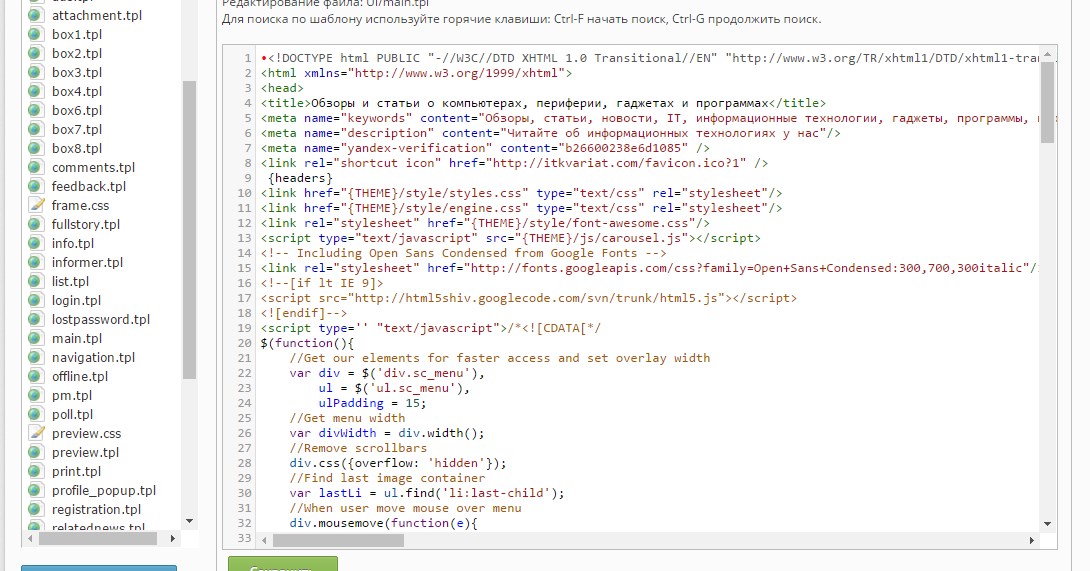
Task: Click the carousel.js script line
Action: (510, 238)
